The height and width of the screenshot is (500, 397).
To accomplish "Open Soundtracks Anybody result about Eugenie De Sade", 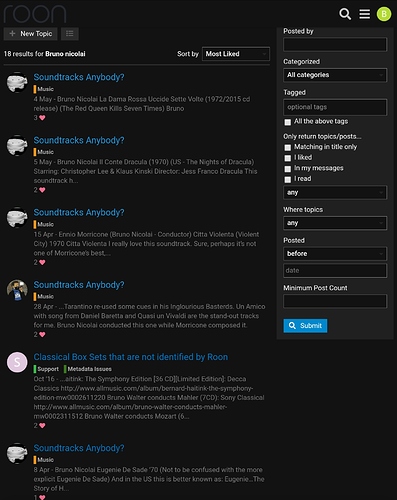I will pyautogui.click(x=79, y=448).
